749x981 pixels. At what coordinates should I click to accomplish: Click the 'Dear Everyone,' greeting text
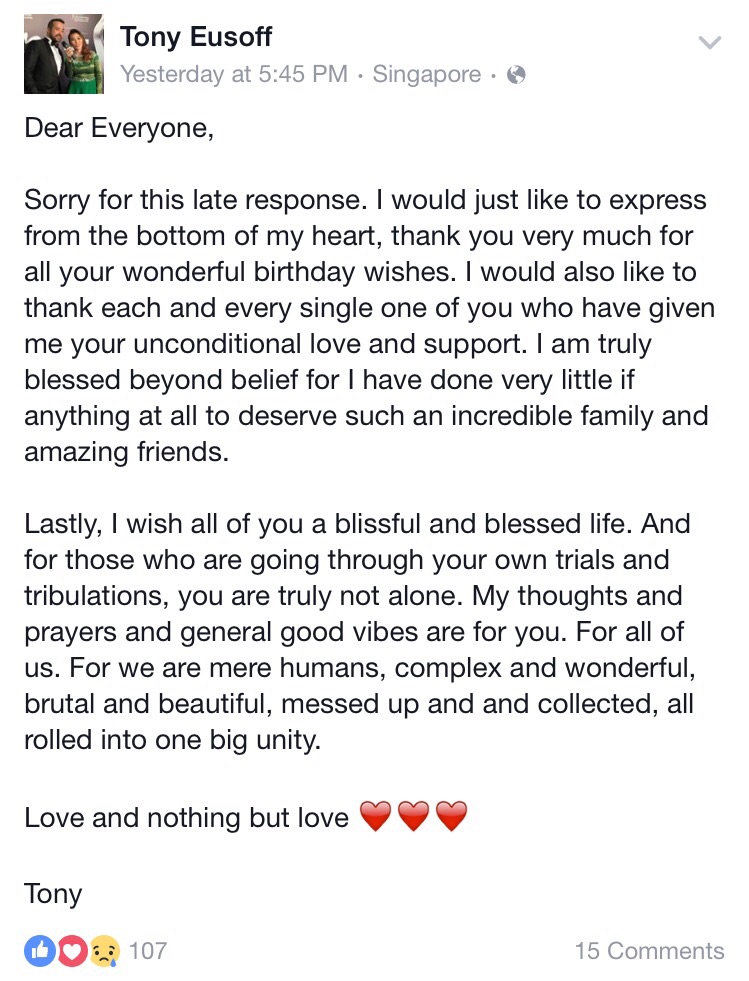(x=119, y=128)
